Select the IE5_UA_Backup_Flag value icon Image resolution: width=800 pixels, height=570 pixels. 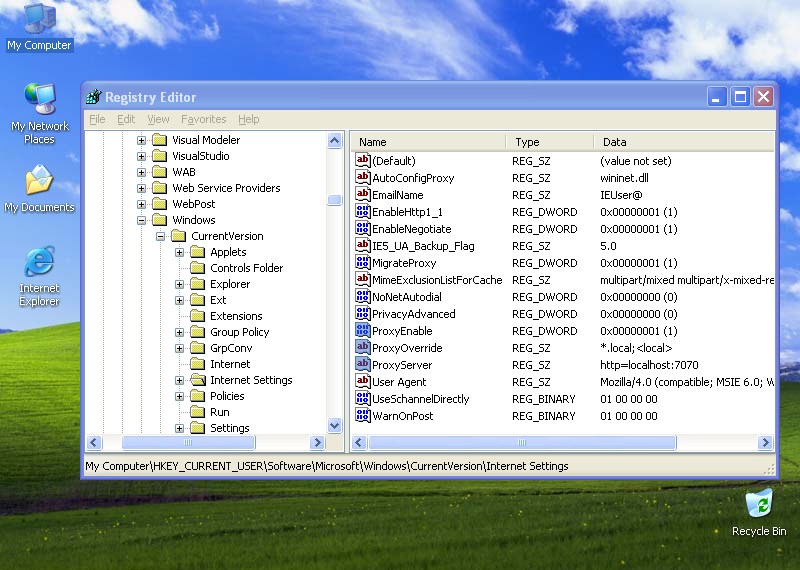pyautogui.click(x=362, y=245)
